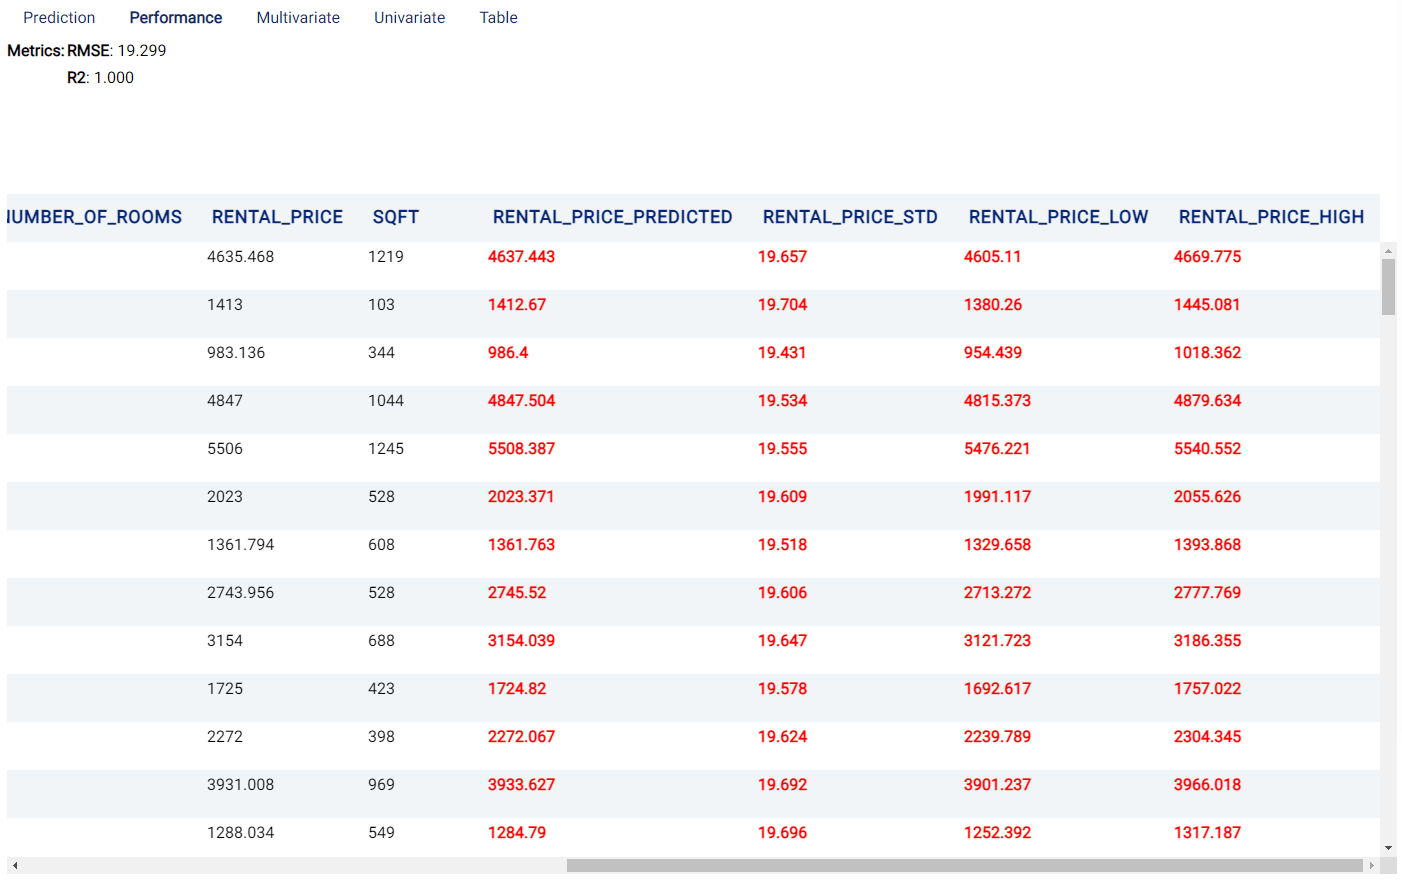Click the RENTAL_PRICE_STD column header
This screenshot has width=1402, height=886.
tap(850, 217)
